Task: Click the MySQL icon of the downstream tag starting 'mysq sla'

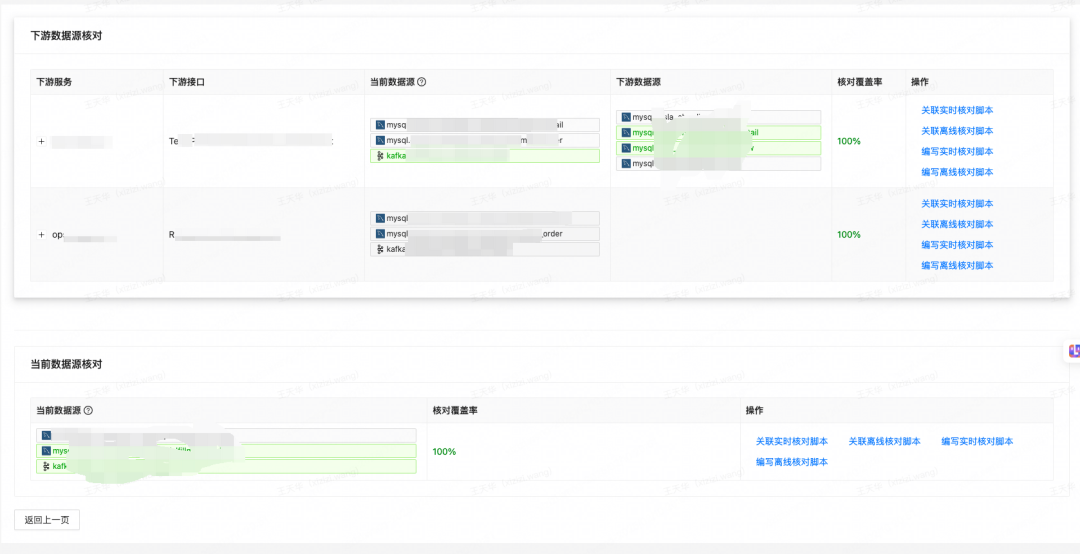Action: point(626,117)
